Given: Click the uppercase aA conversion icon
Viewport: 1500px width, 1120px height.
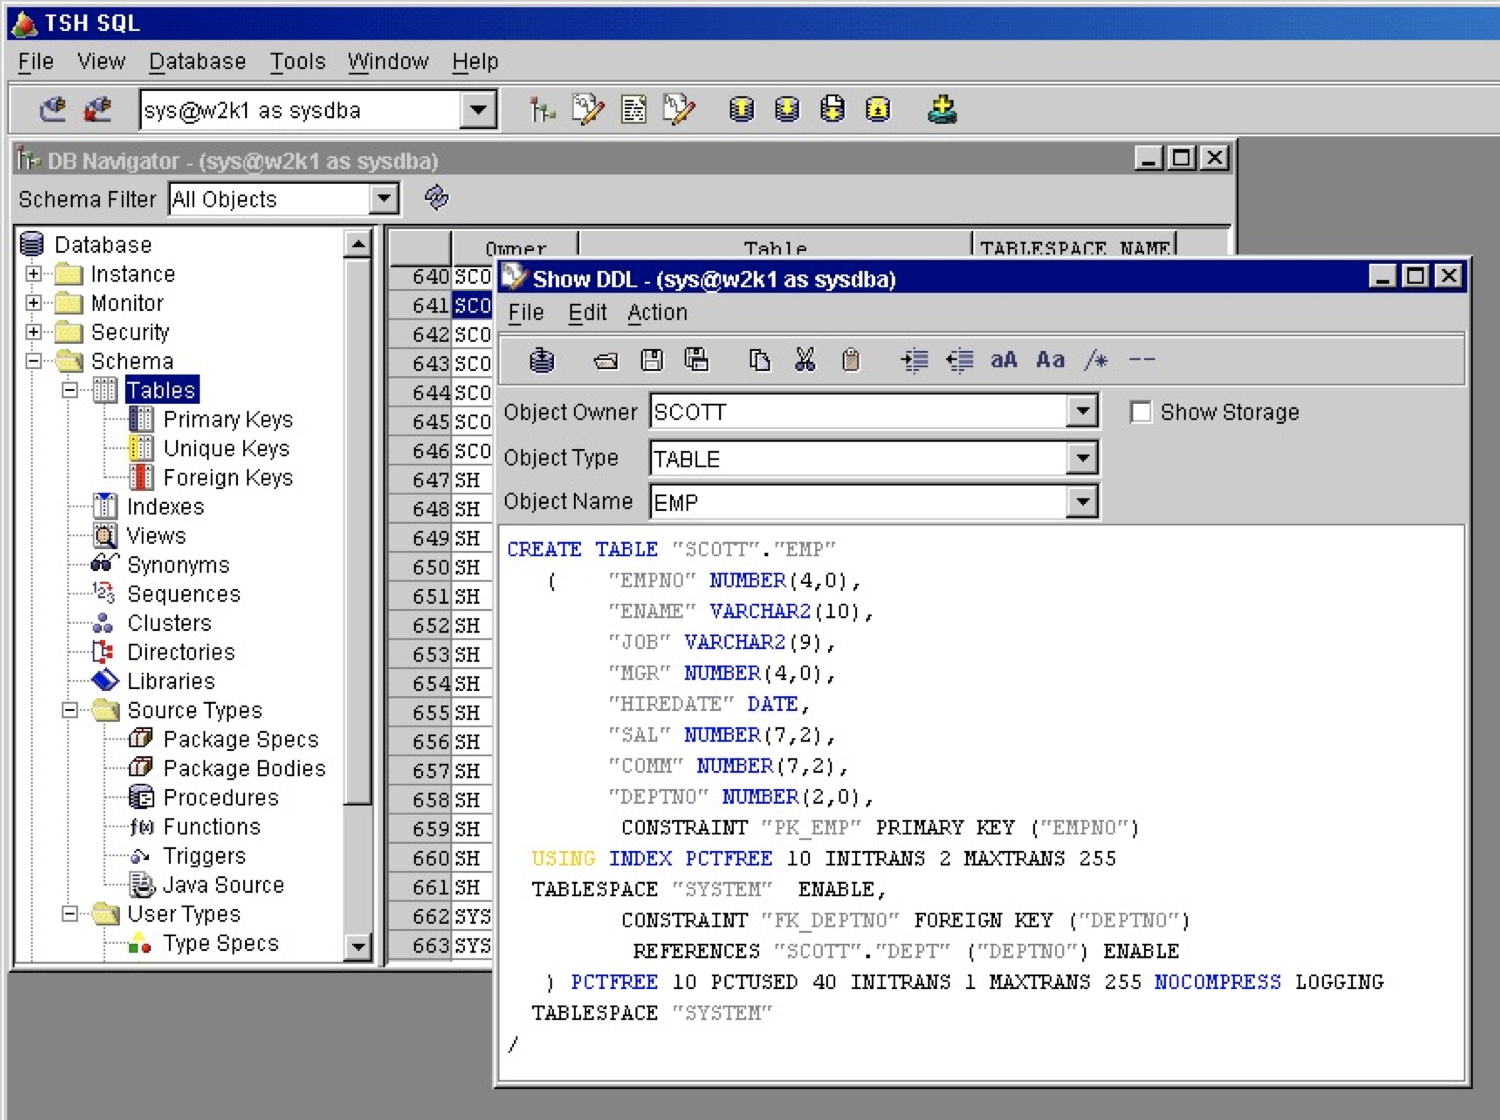Looking at the screenshot, I should click(1004, 360).
